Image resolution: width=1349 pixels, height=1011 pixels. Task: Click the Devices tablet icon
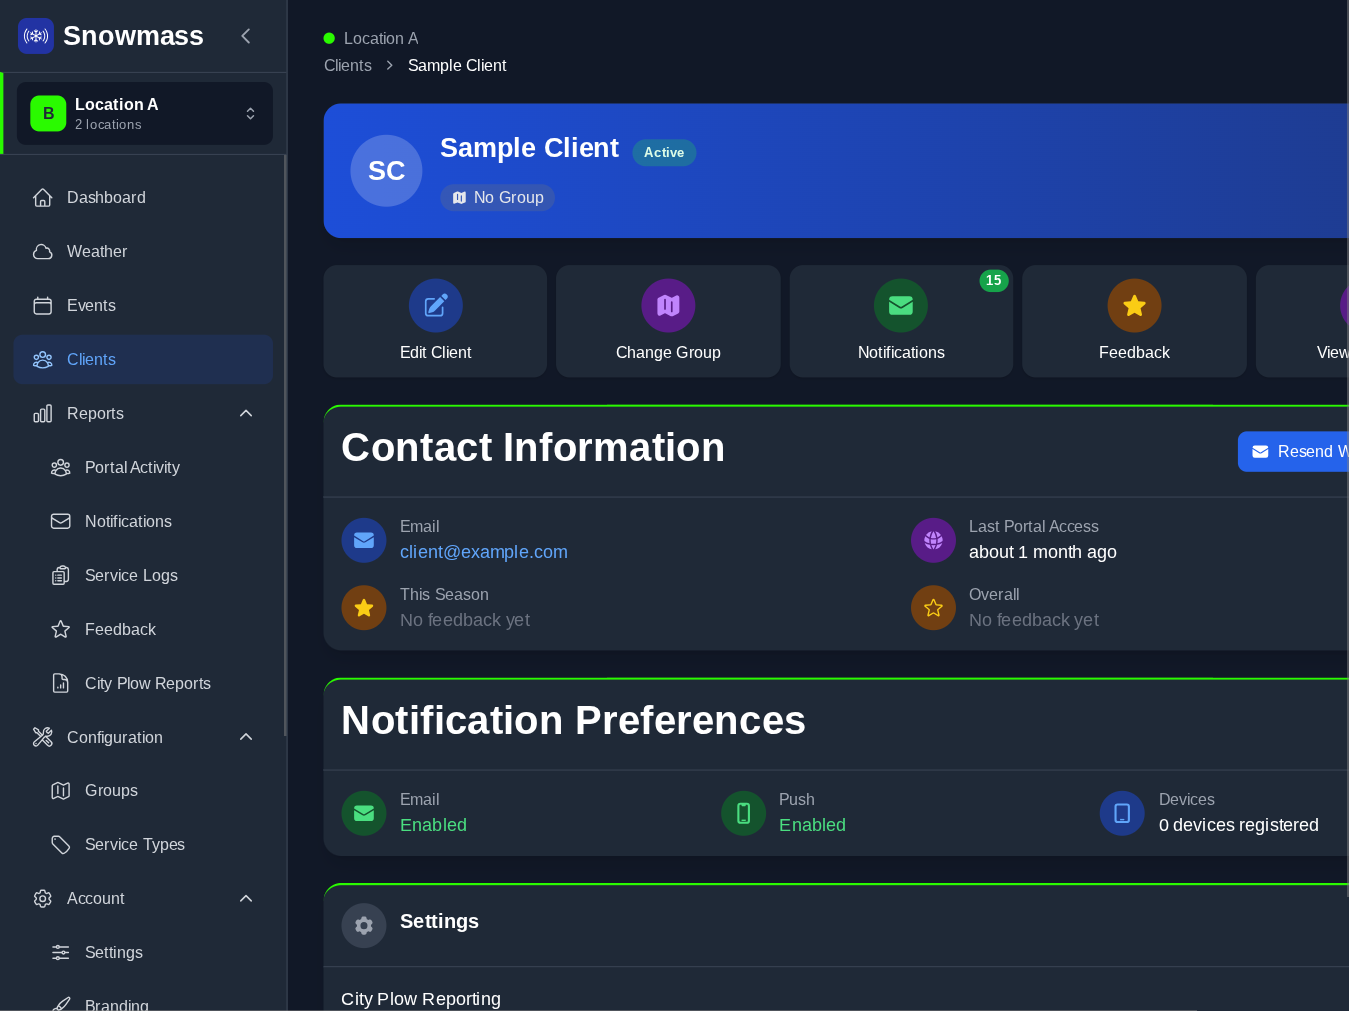(1122, 813)
